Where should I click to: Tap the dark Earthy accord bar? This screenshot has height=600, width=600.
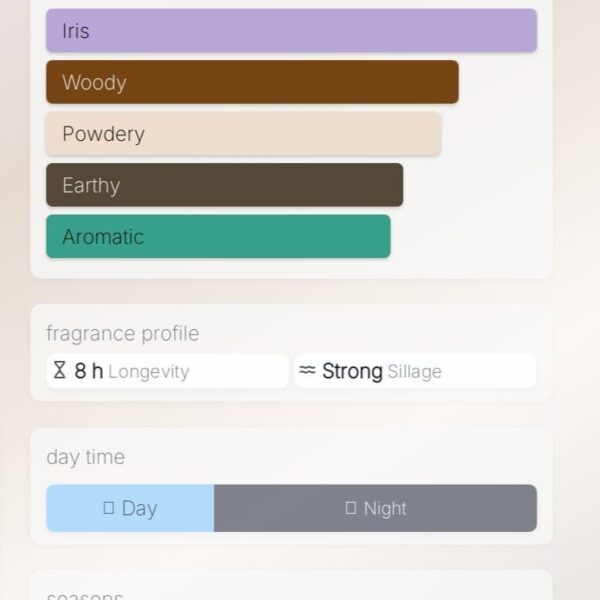(224, 185)
